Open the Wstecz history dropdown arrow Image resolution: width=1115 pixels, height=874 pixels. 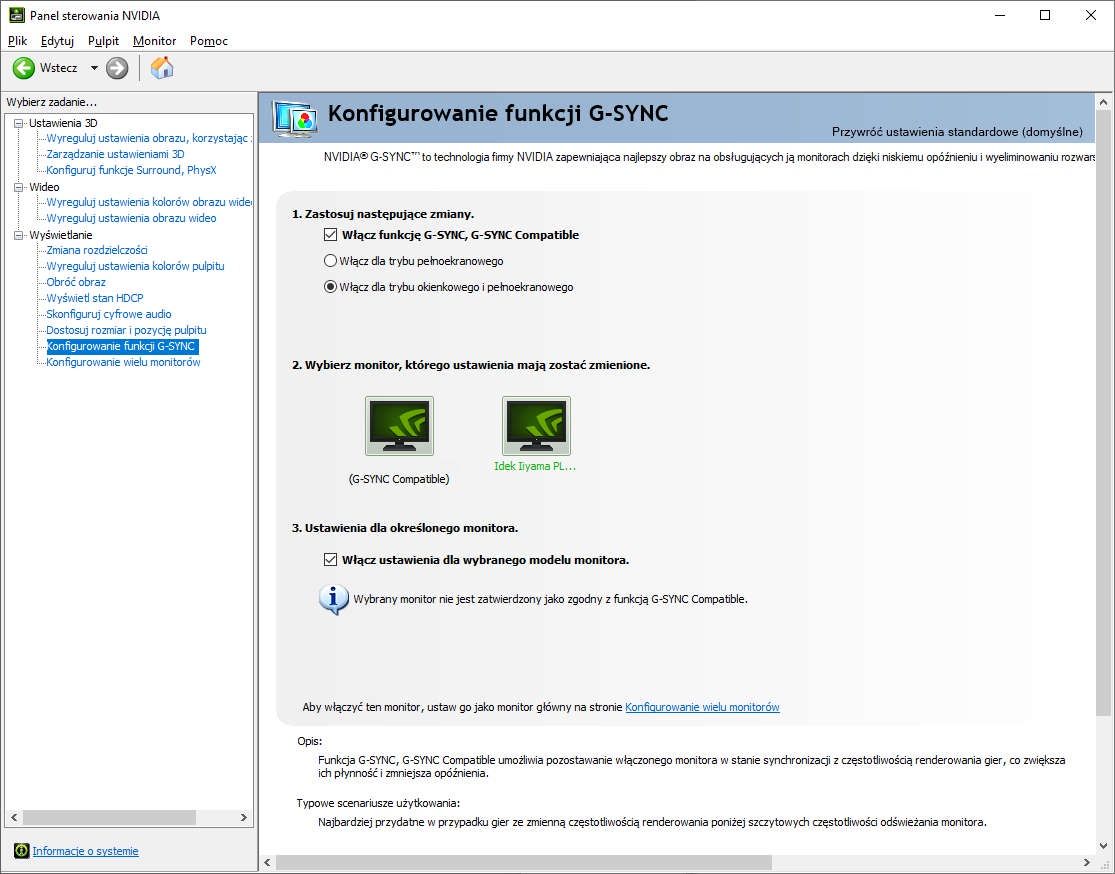(94, 68)
